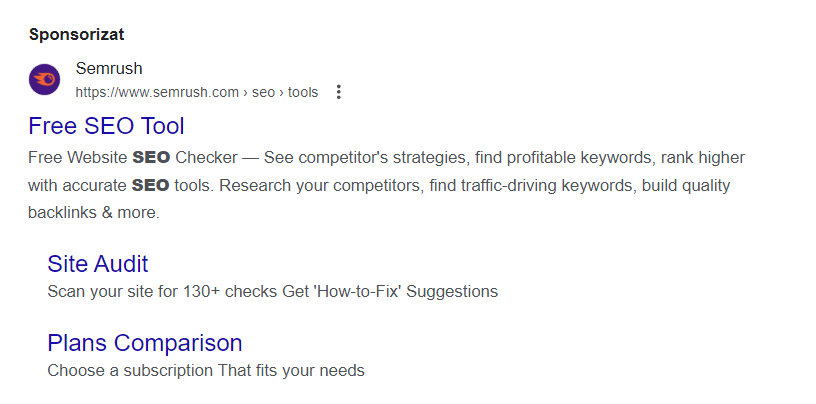Click the "seo" breadcrumb segment in URL

tap(263, 92)
